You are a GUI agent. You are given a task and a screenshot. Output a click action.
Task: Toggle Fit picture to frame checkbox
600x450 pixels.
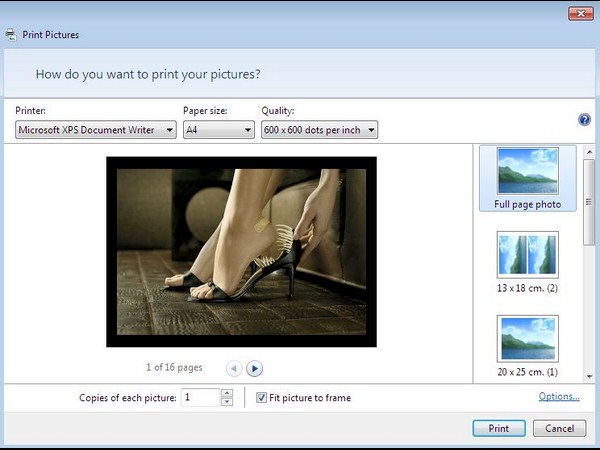tap(261, 398)
